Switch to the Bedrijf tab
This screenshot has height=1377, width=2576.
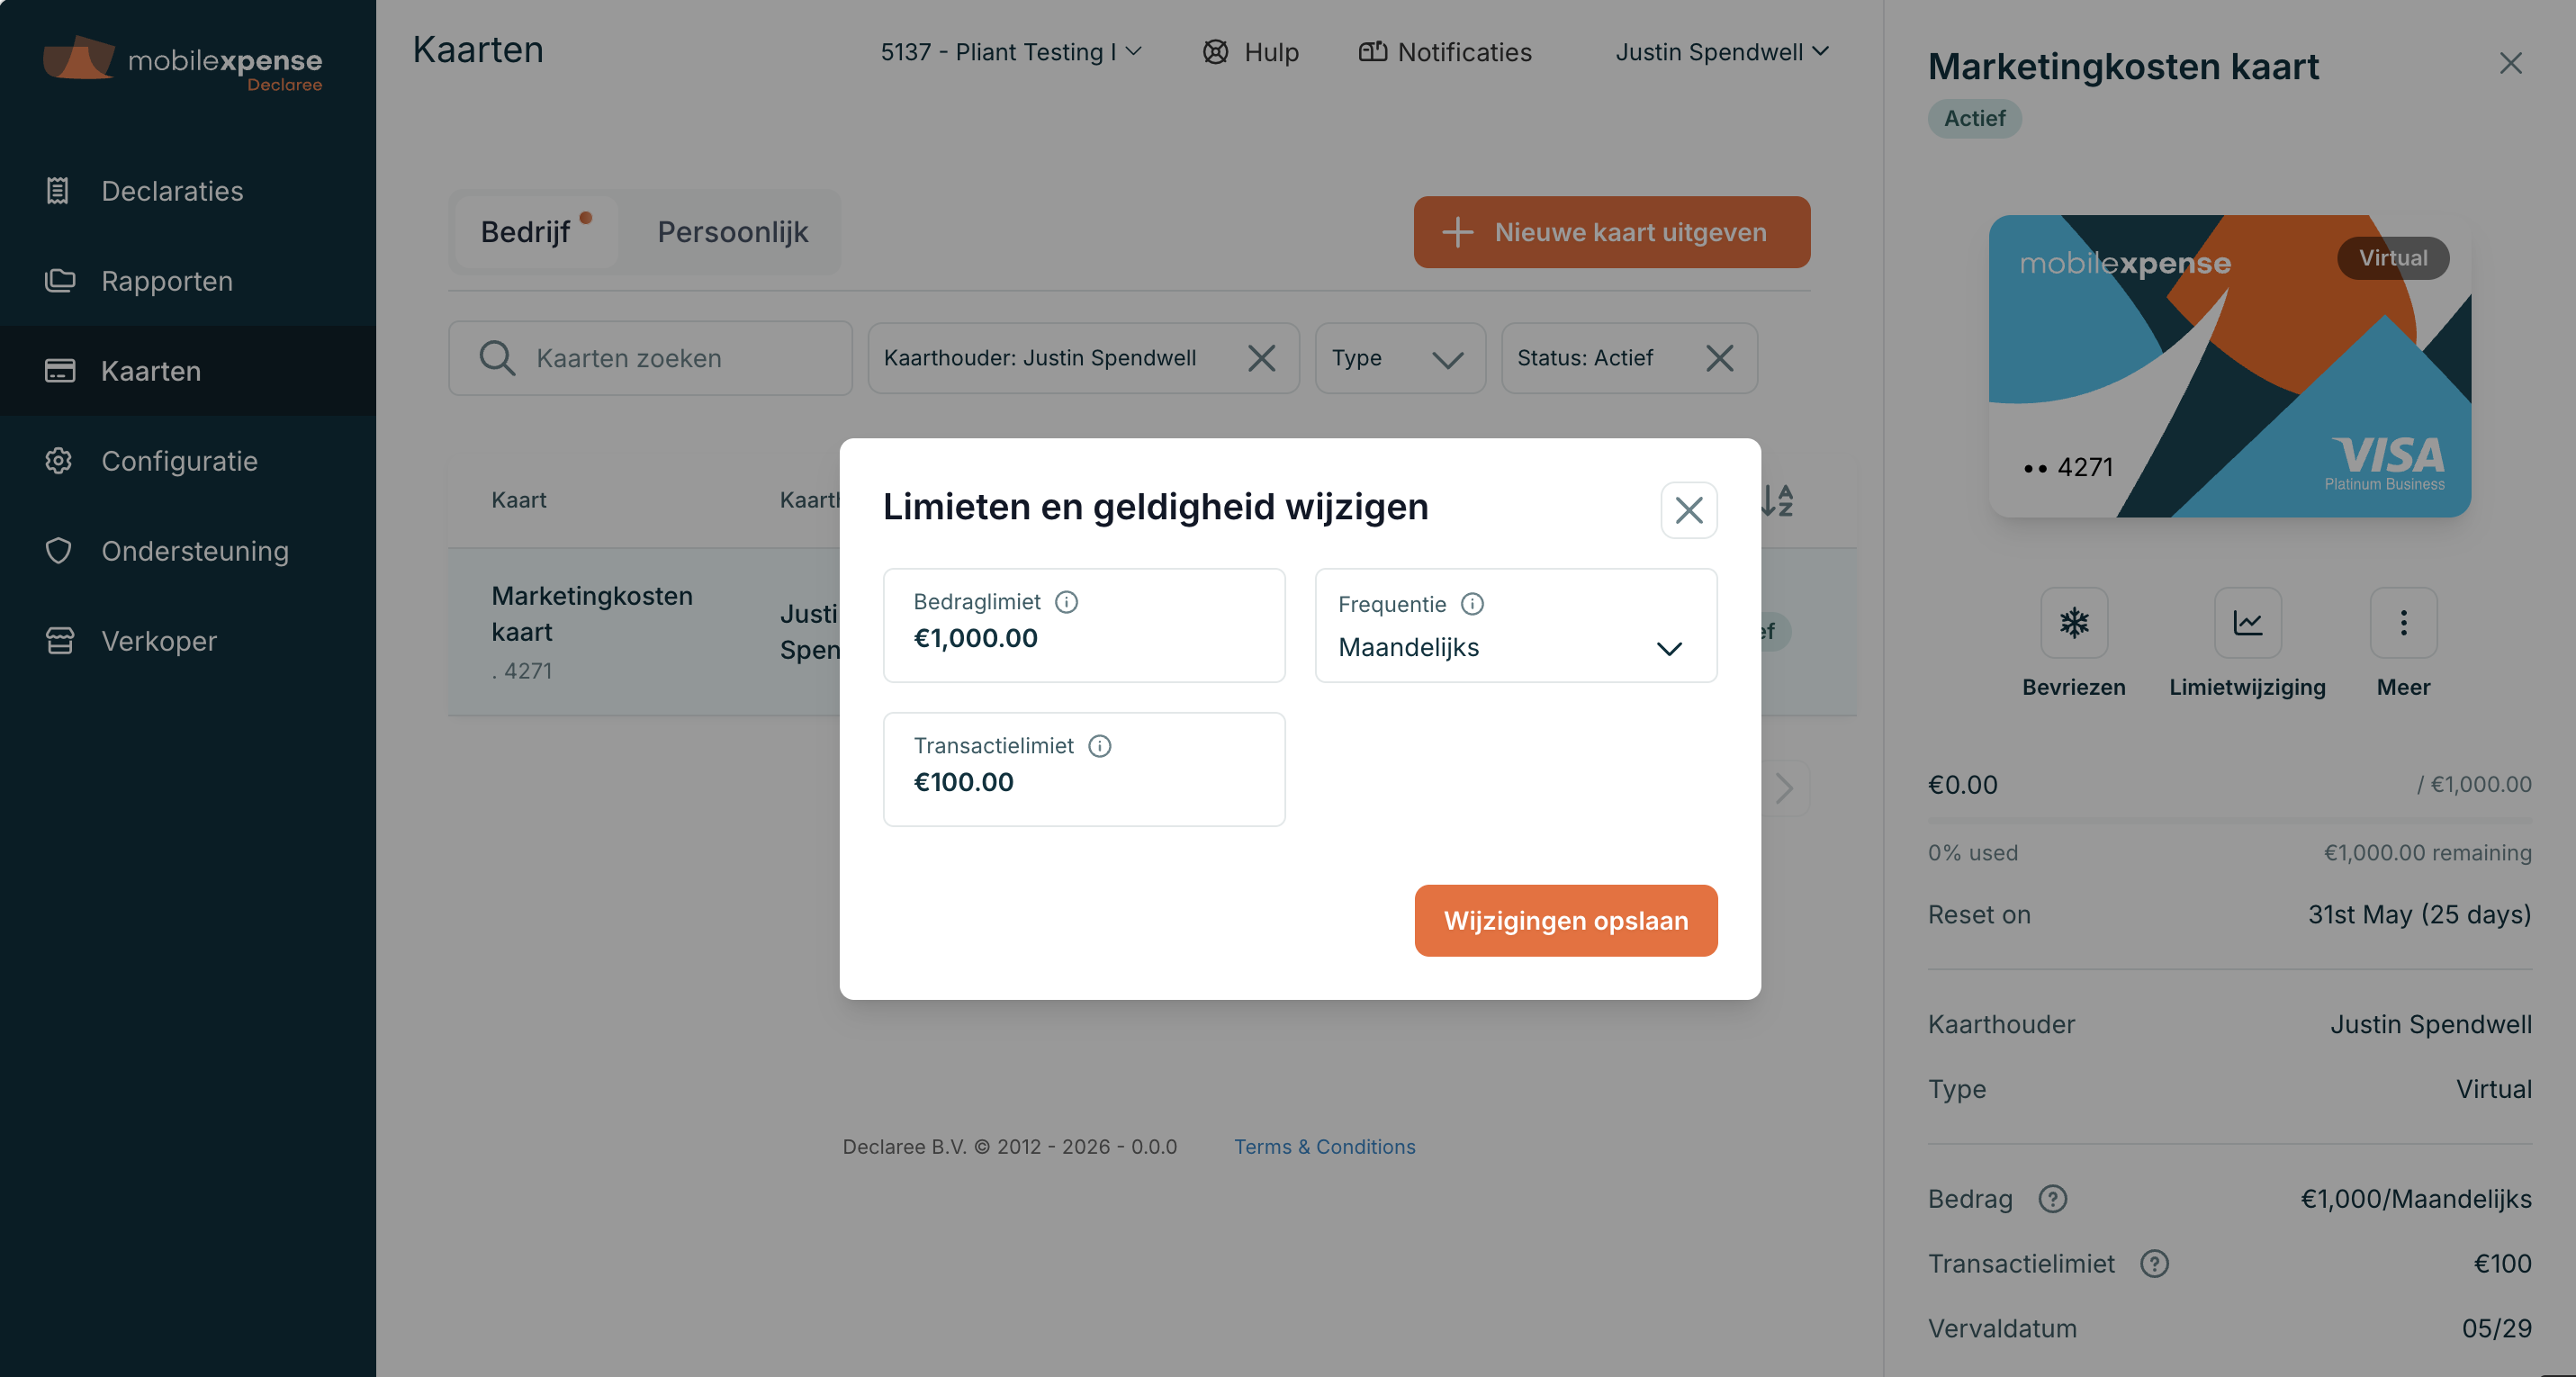536,232
